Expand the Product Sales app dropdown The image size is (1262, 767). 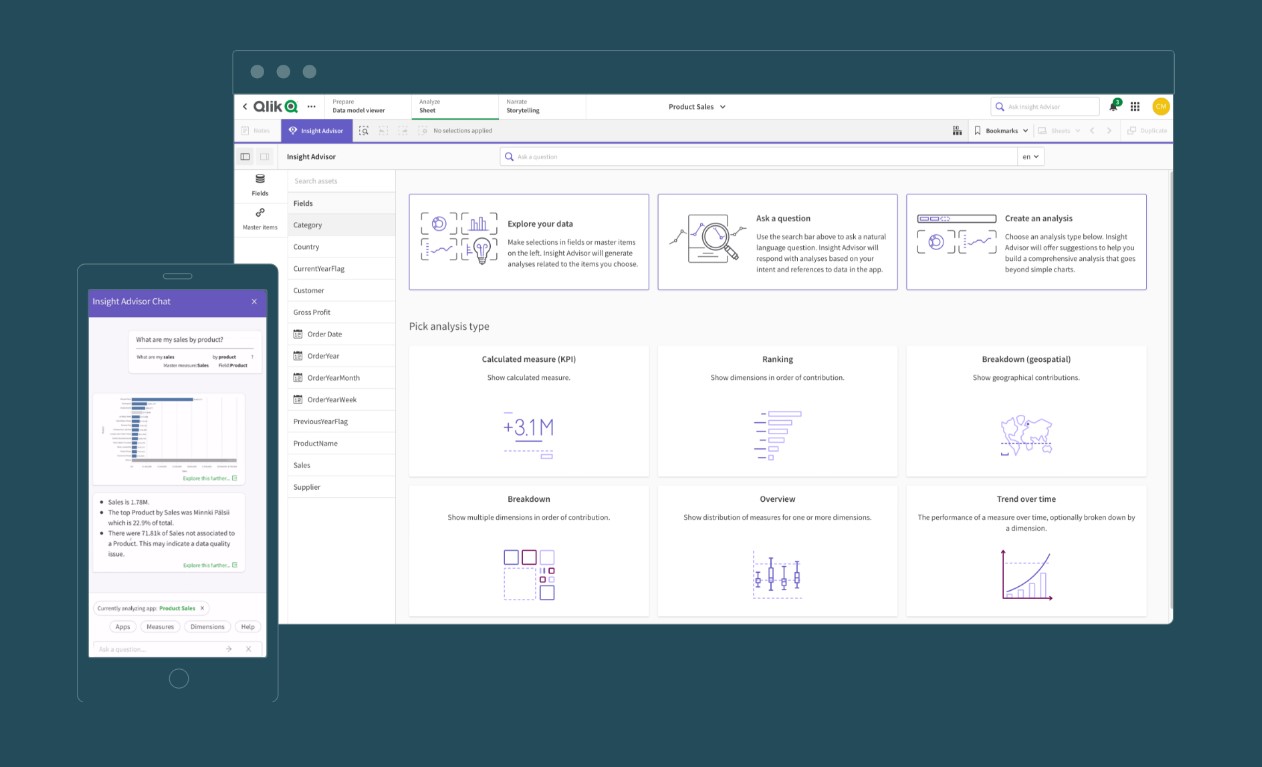(697, 107)
